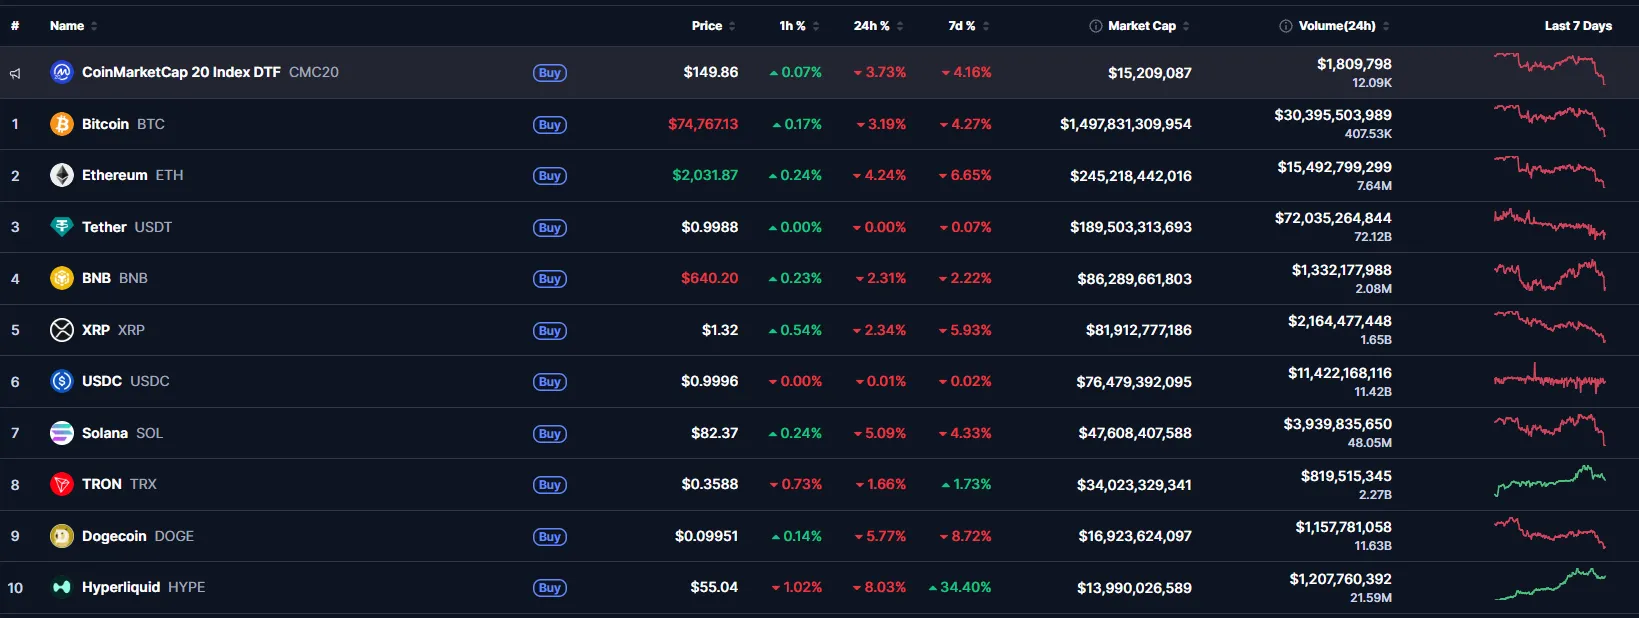Image resolution: width=1639 pixels, height=618 pixels.
Task: Click the Solana logo icon
Action: 62,433
